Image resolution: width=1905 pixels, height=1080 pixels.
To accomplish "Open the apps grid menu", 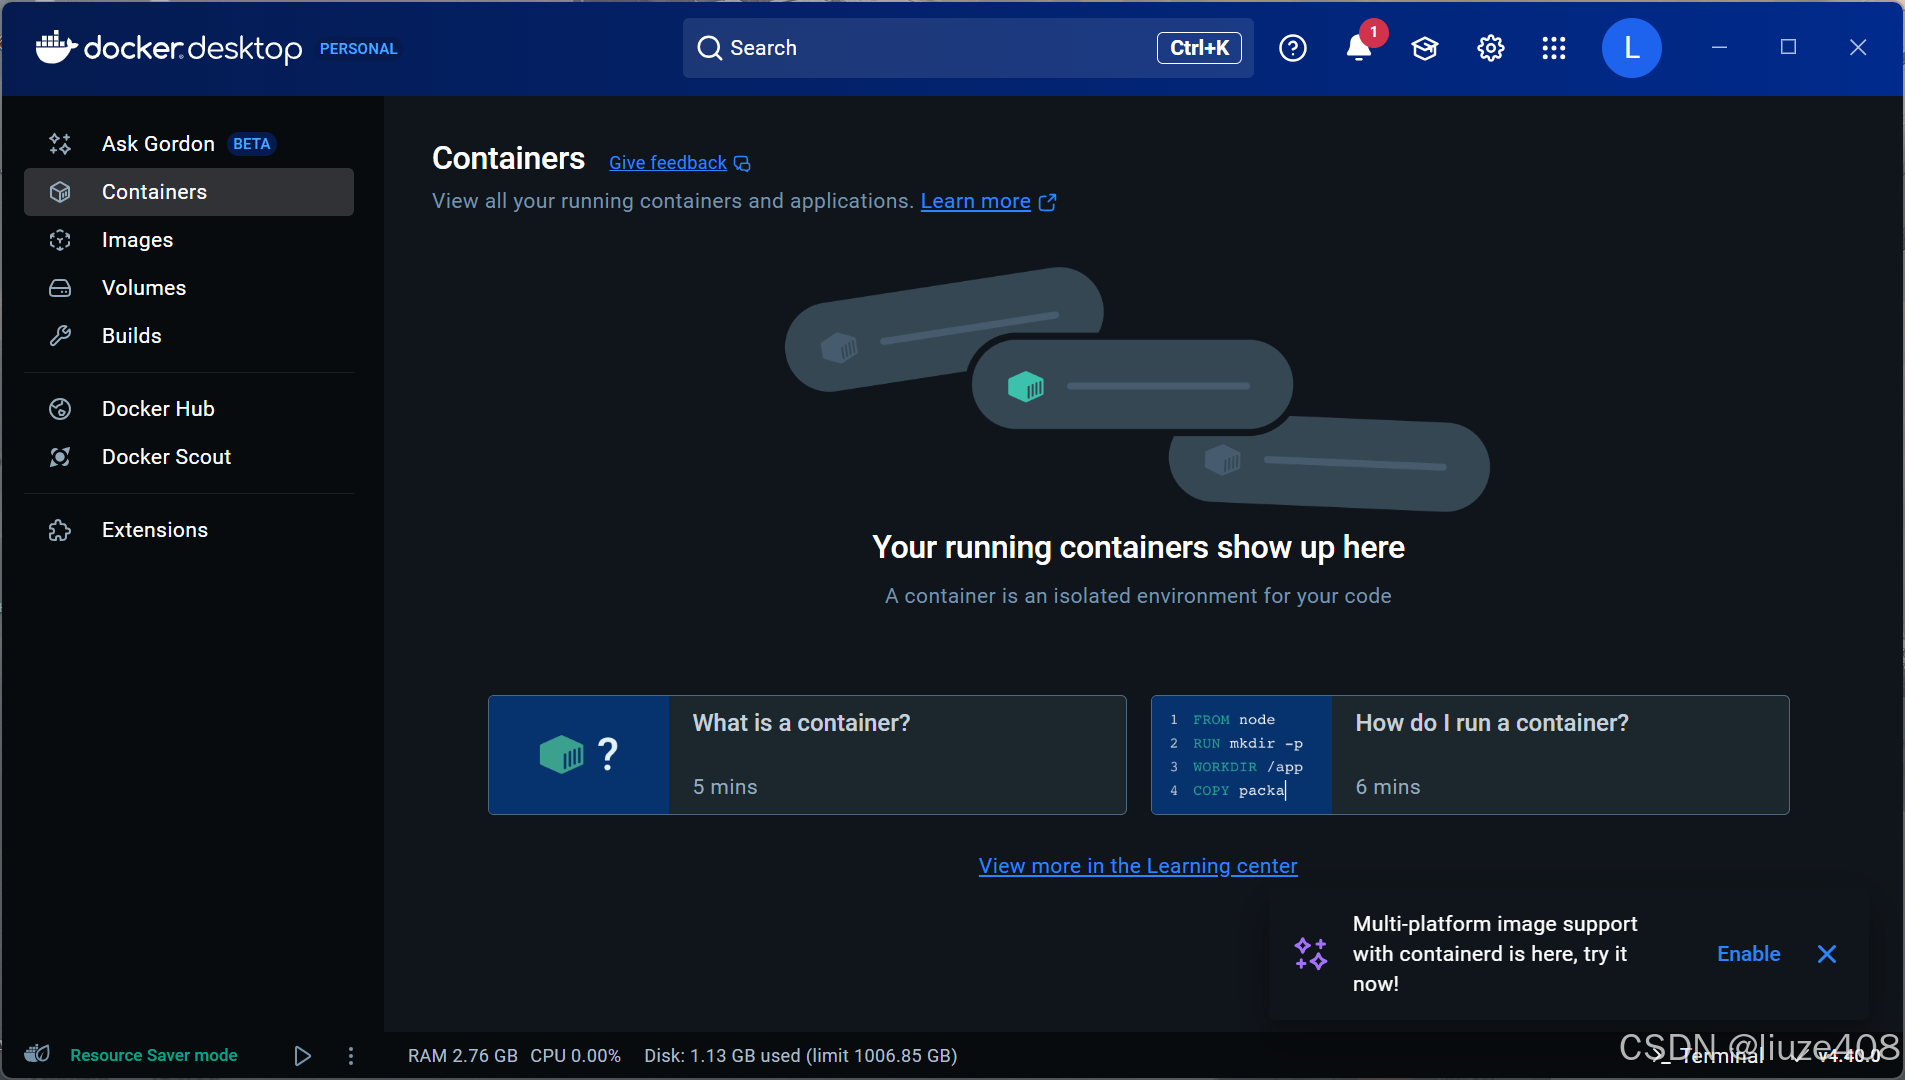I will click(x=1554, y=48).
